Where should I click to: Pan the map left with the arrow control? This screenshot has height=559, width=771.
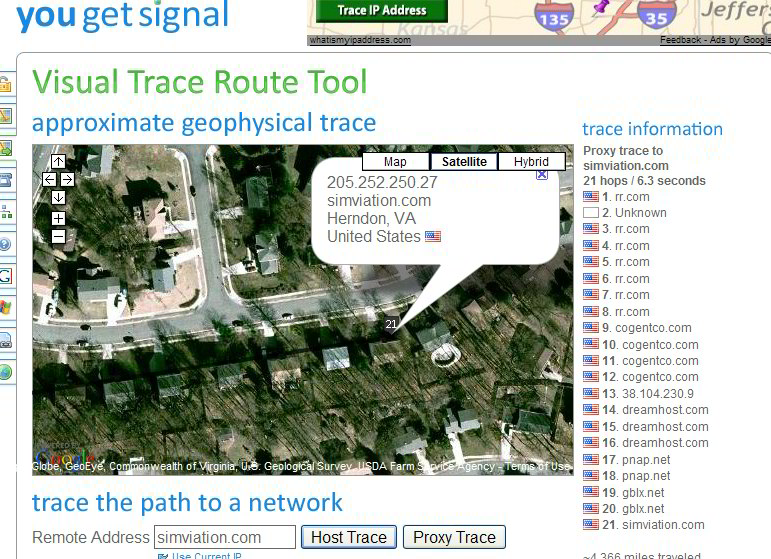click(x=49, y=179)
